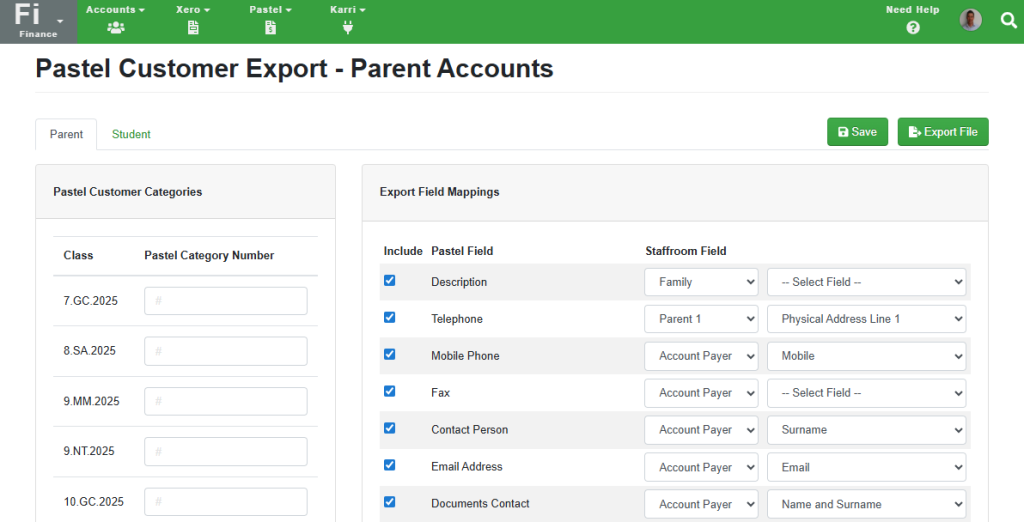This screenshot has height=522, width=1024.
Task: Switch to the Student tab
Action: 131,134
